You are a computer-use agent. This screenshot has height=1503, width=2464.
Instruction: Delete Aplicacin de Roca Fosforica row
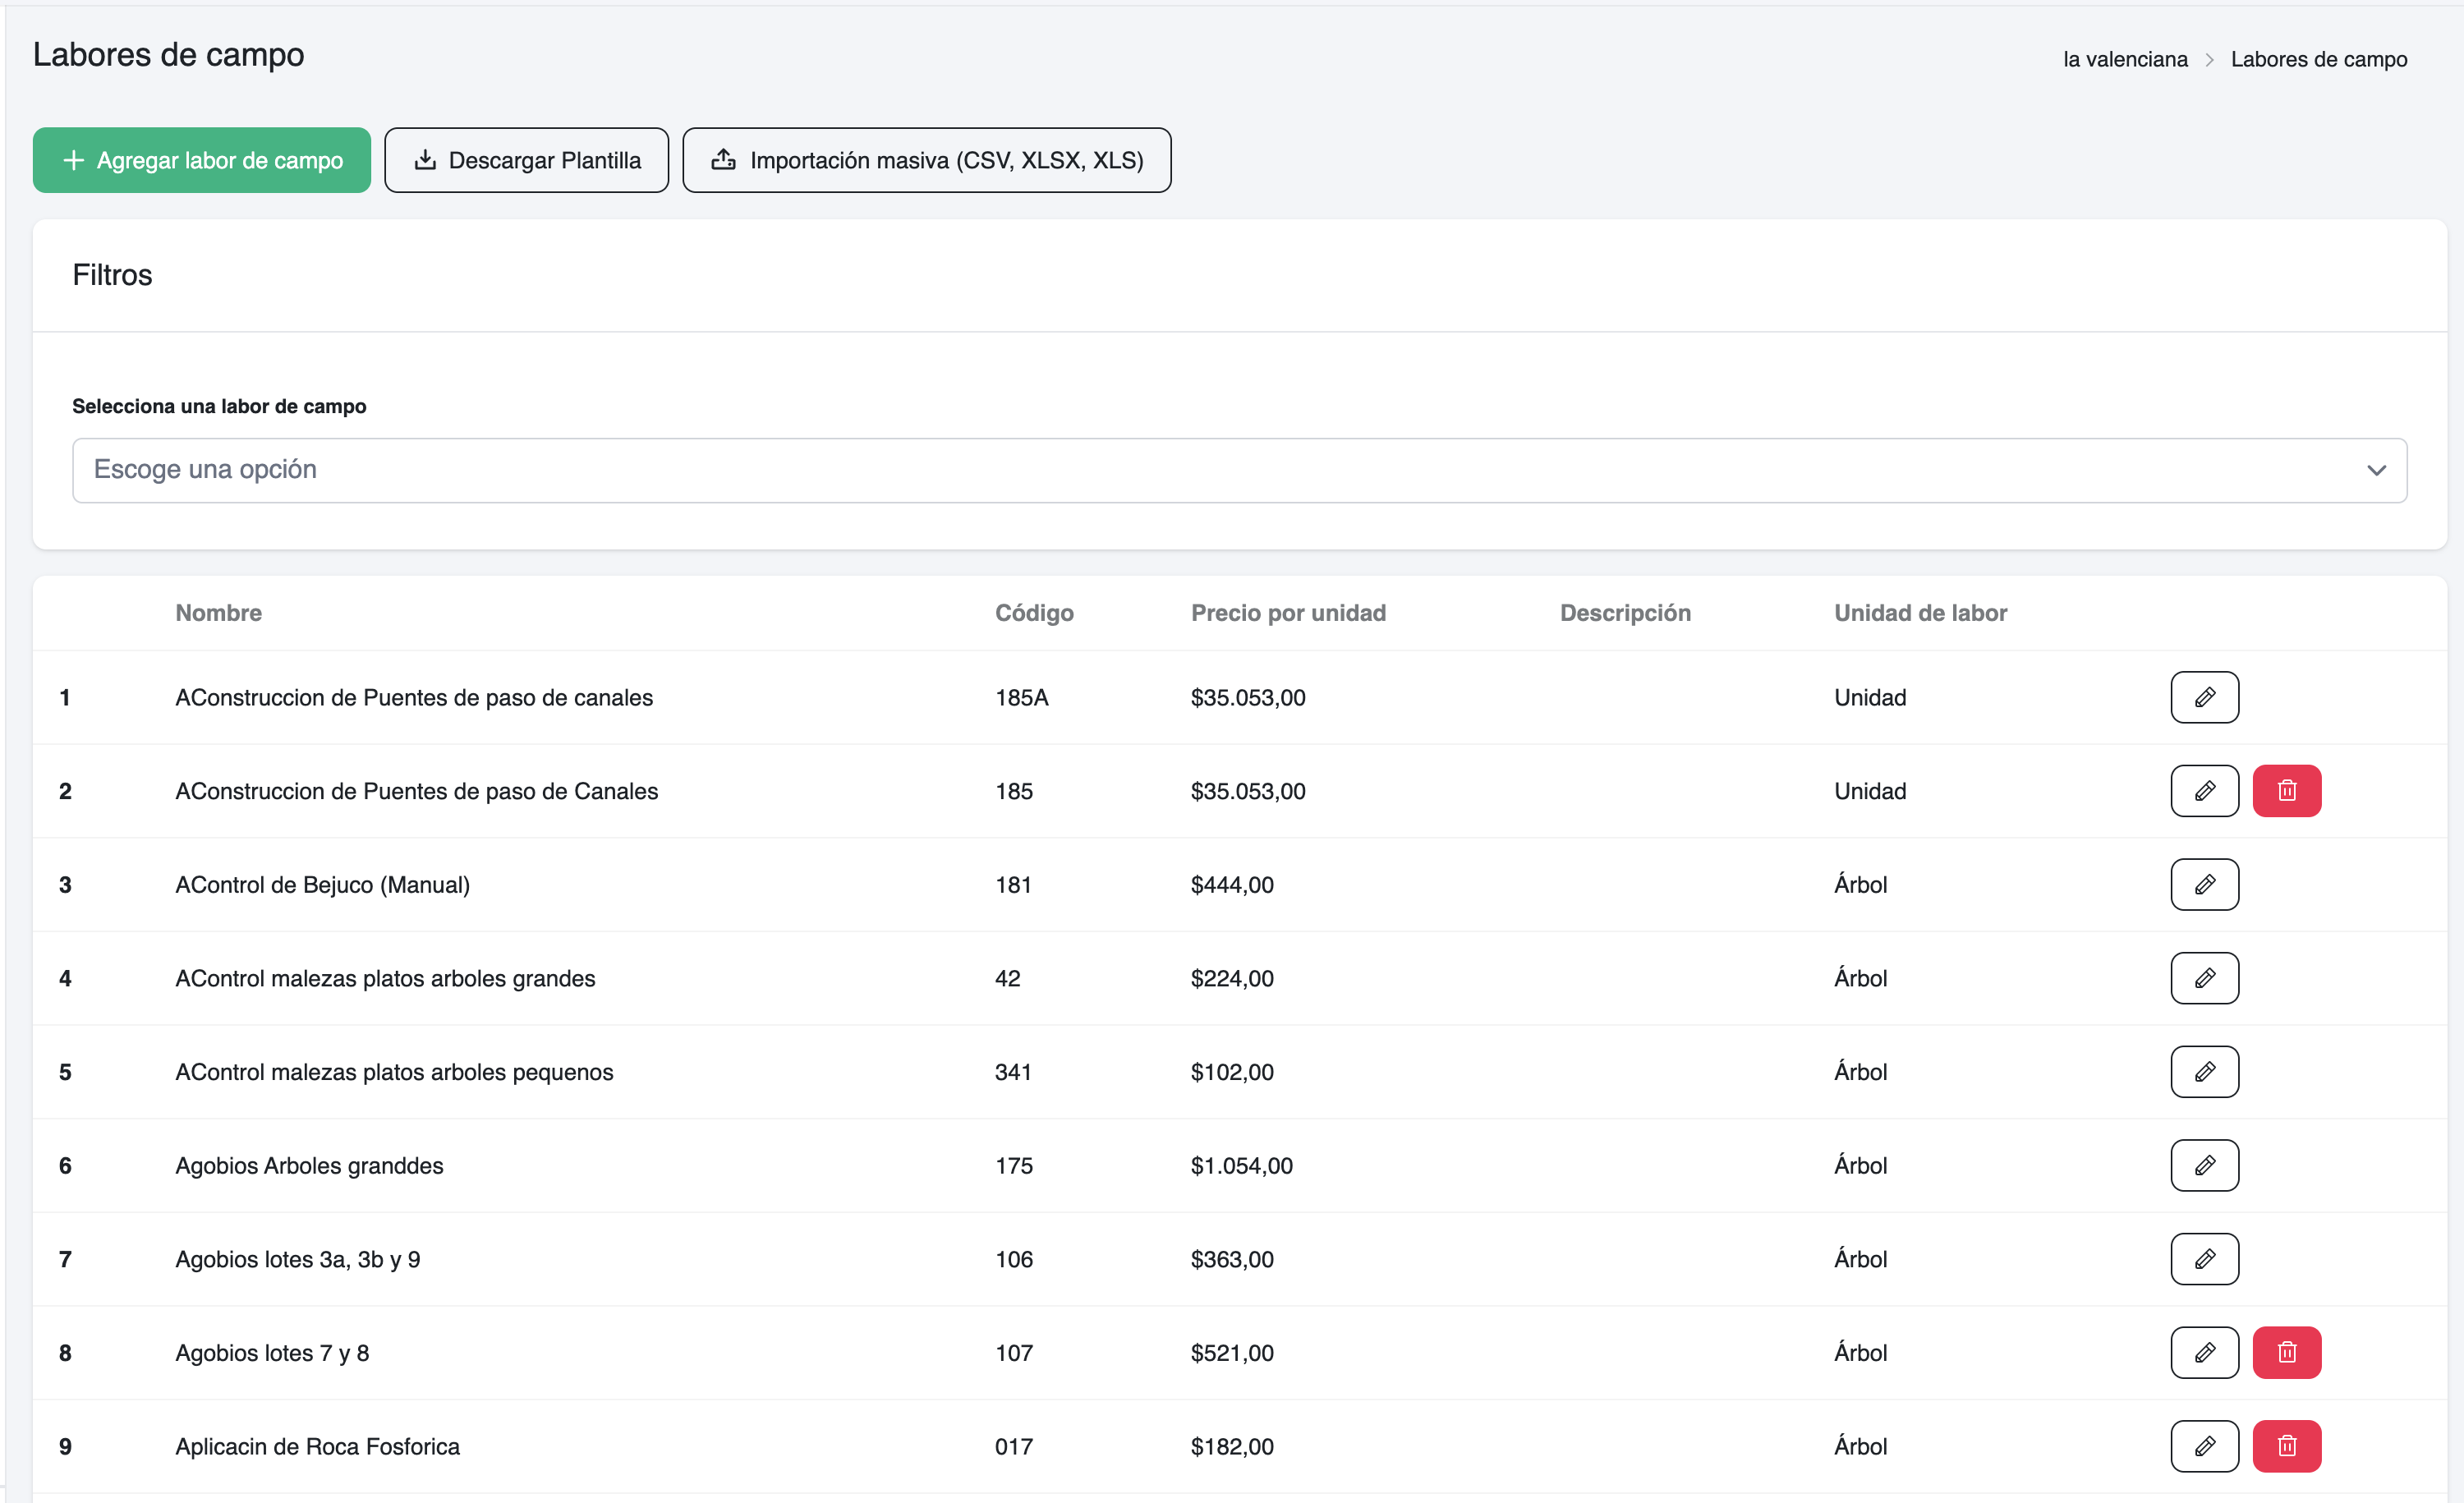click(x=2286, y=1446)
